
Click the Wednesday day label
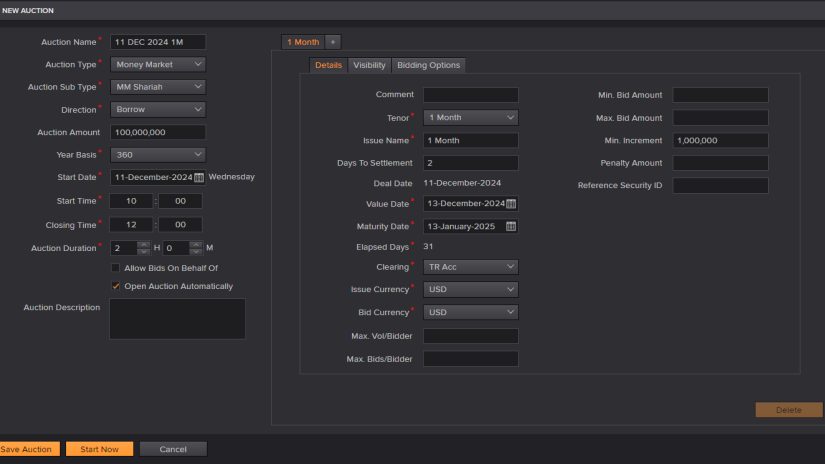tap(232, 177)
